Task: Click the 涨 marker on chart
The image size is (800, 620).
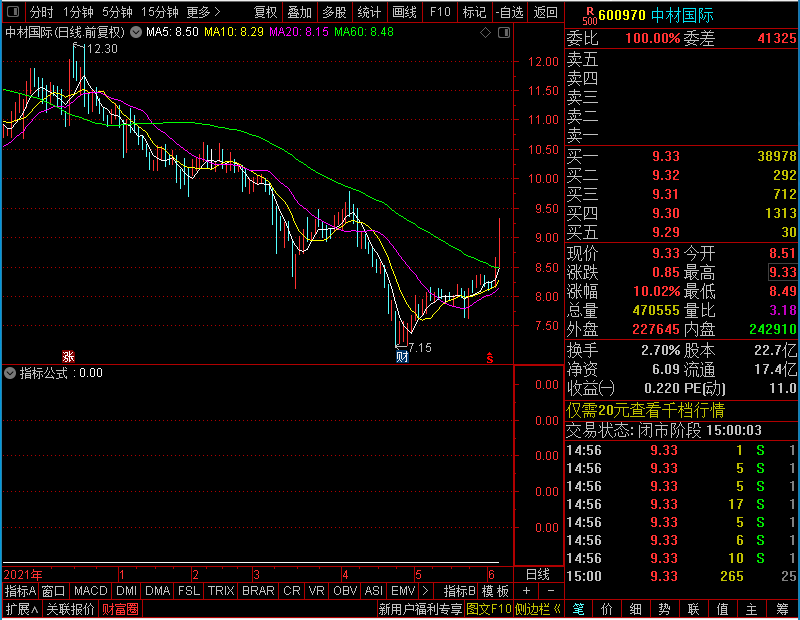Action: click(68, 356)
